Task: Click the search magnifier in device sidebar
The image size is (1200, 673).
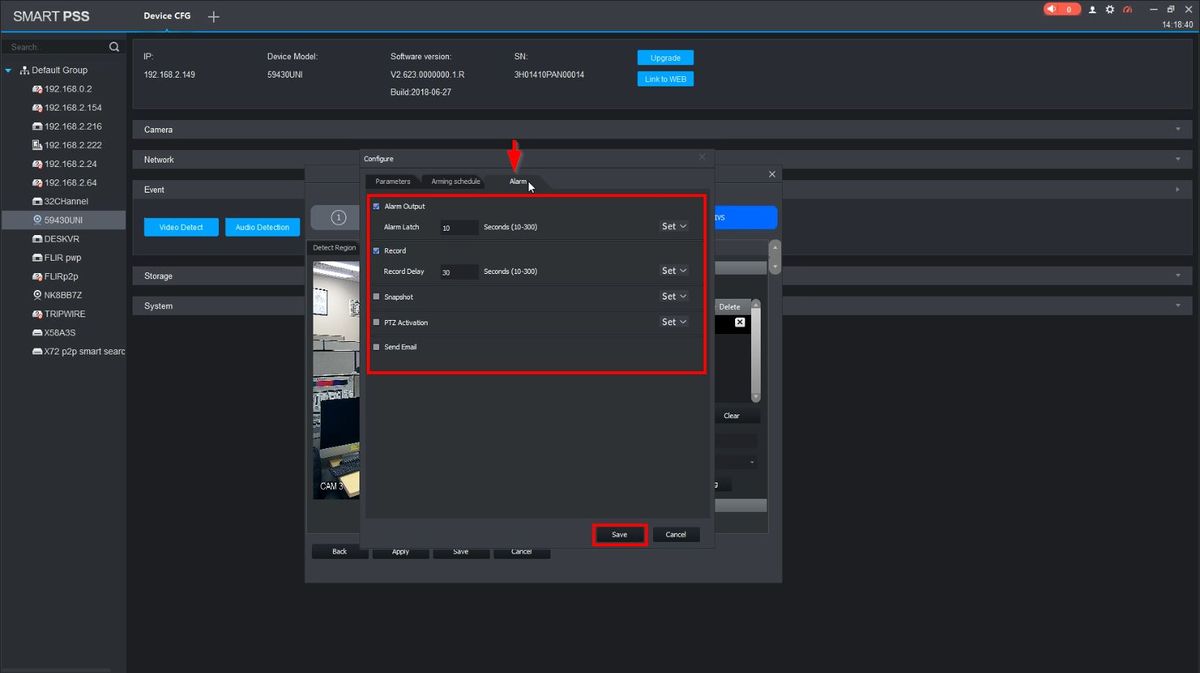Action: click(114, 47)
